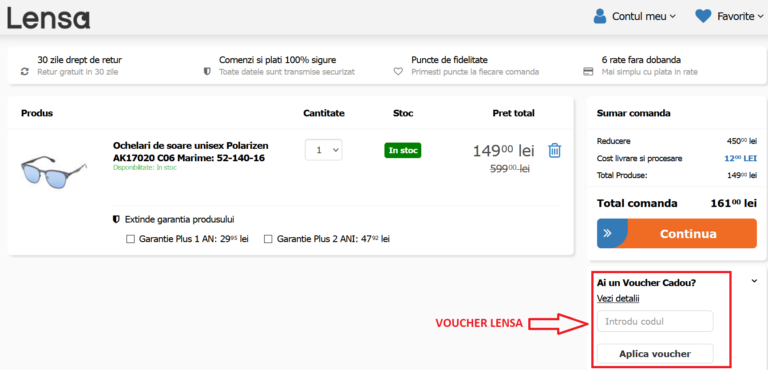Click the Puncte de fidelitate text

tap(449, 60)
